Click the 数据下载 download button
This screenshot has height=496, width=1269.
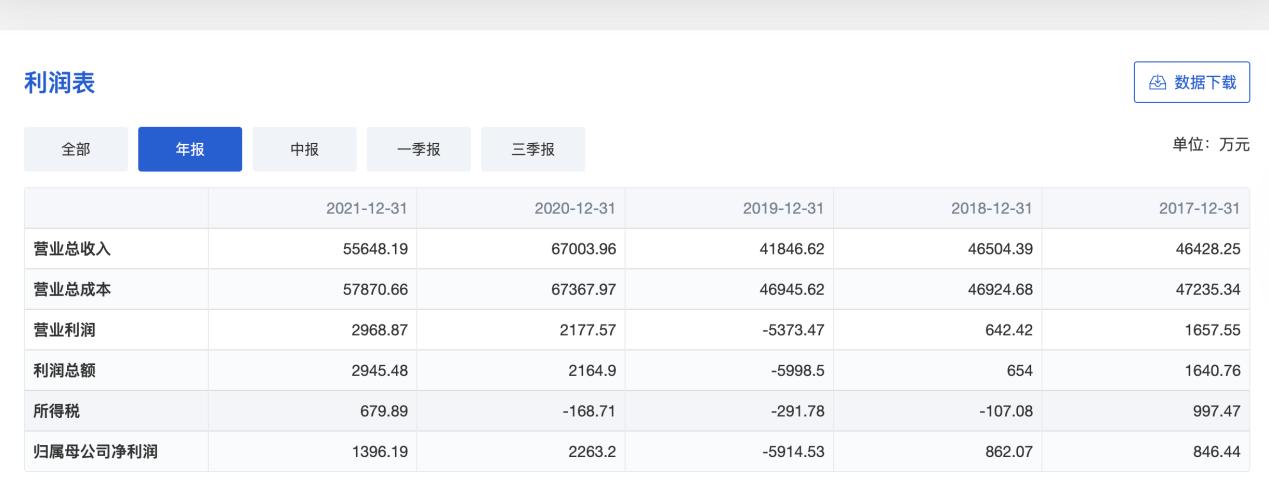pos(1192,82)
